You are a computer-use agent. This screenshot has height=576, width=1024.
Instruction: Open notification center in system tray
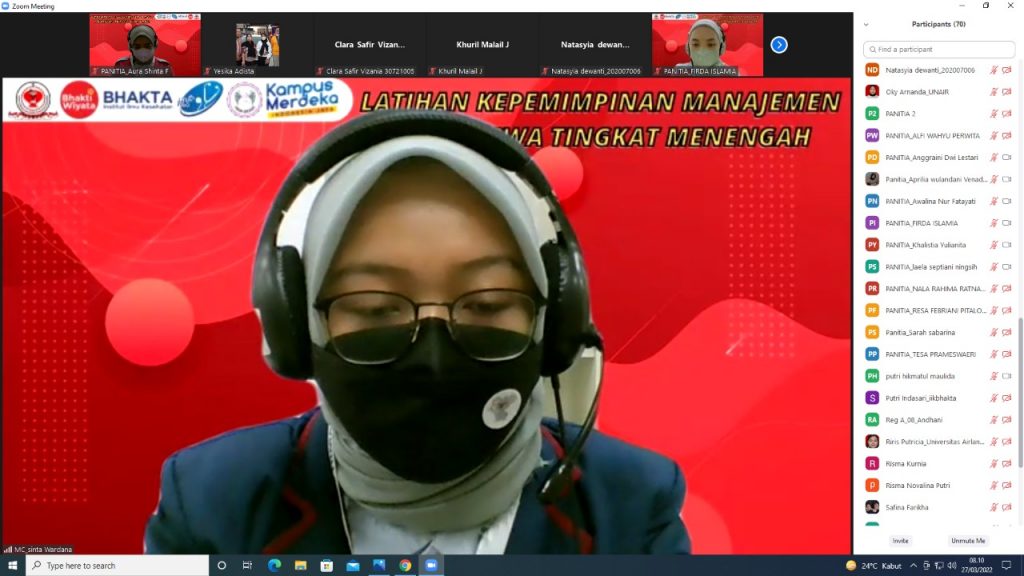pos(1006,566)
